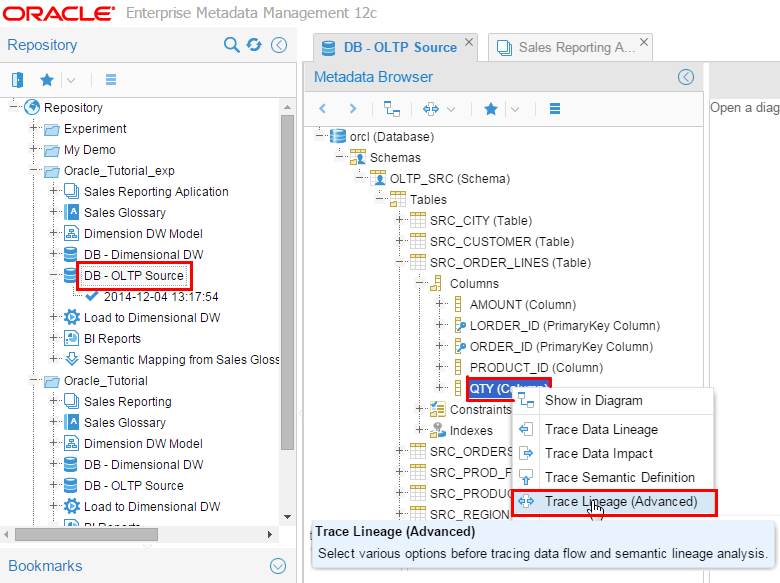The width and height of the screenshot is (780, 583).
Task: Click the Repository panel door icon
Action: tap(17, 80)
